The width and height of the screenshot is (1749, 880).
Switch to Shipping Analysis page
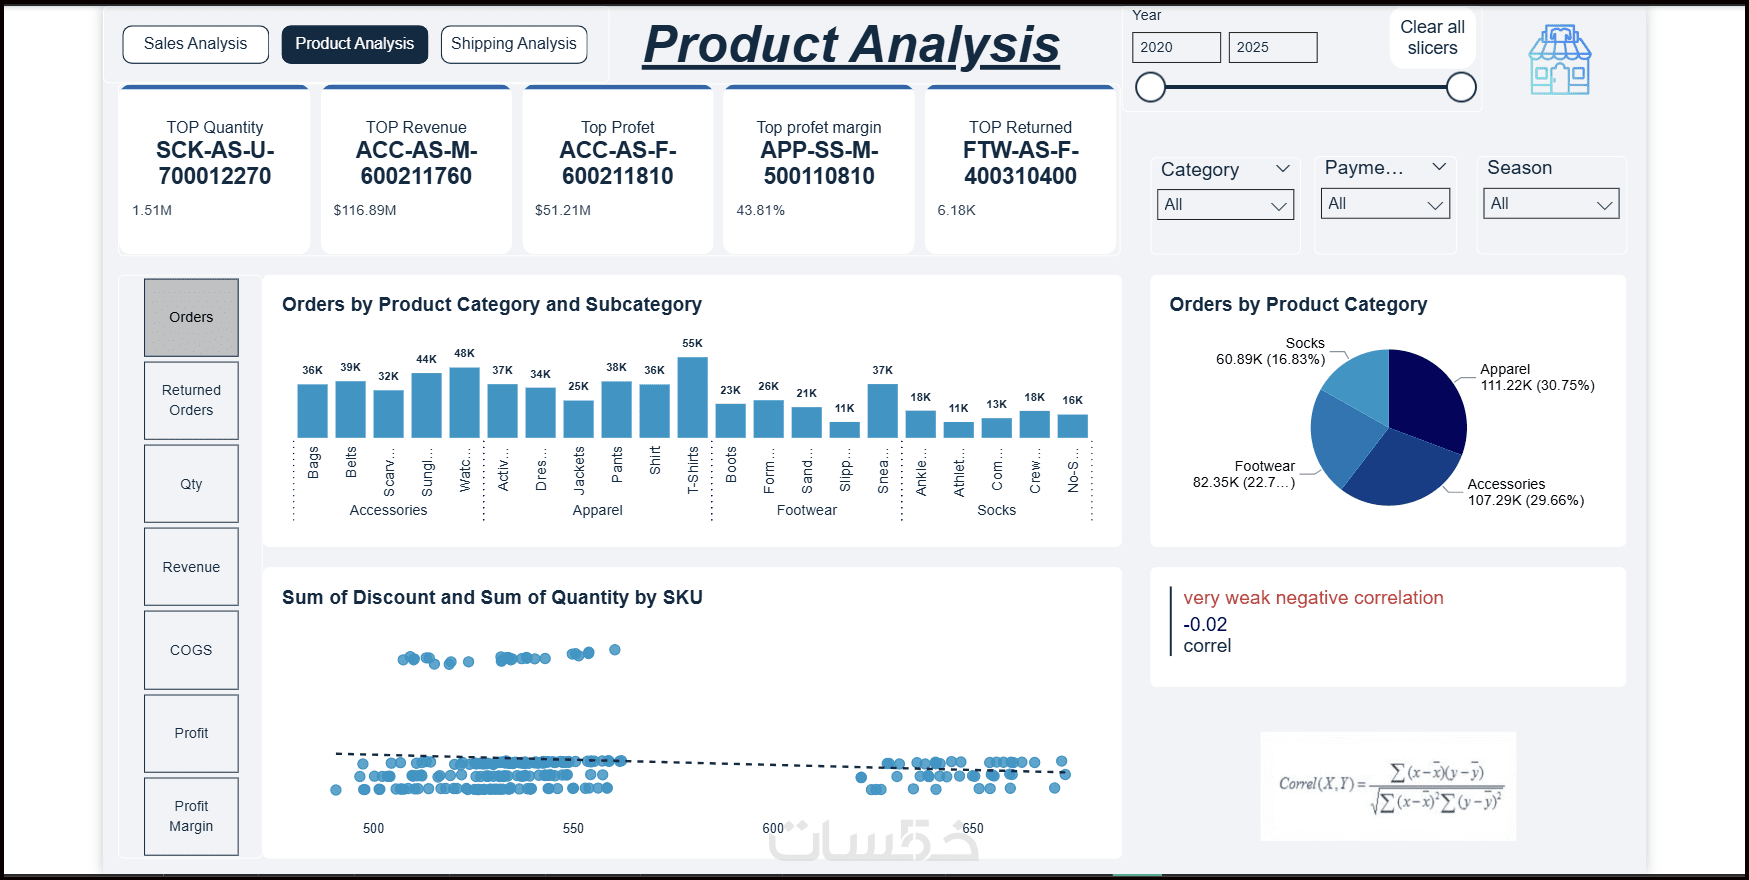(x=514, y=44)
